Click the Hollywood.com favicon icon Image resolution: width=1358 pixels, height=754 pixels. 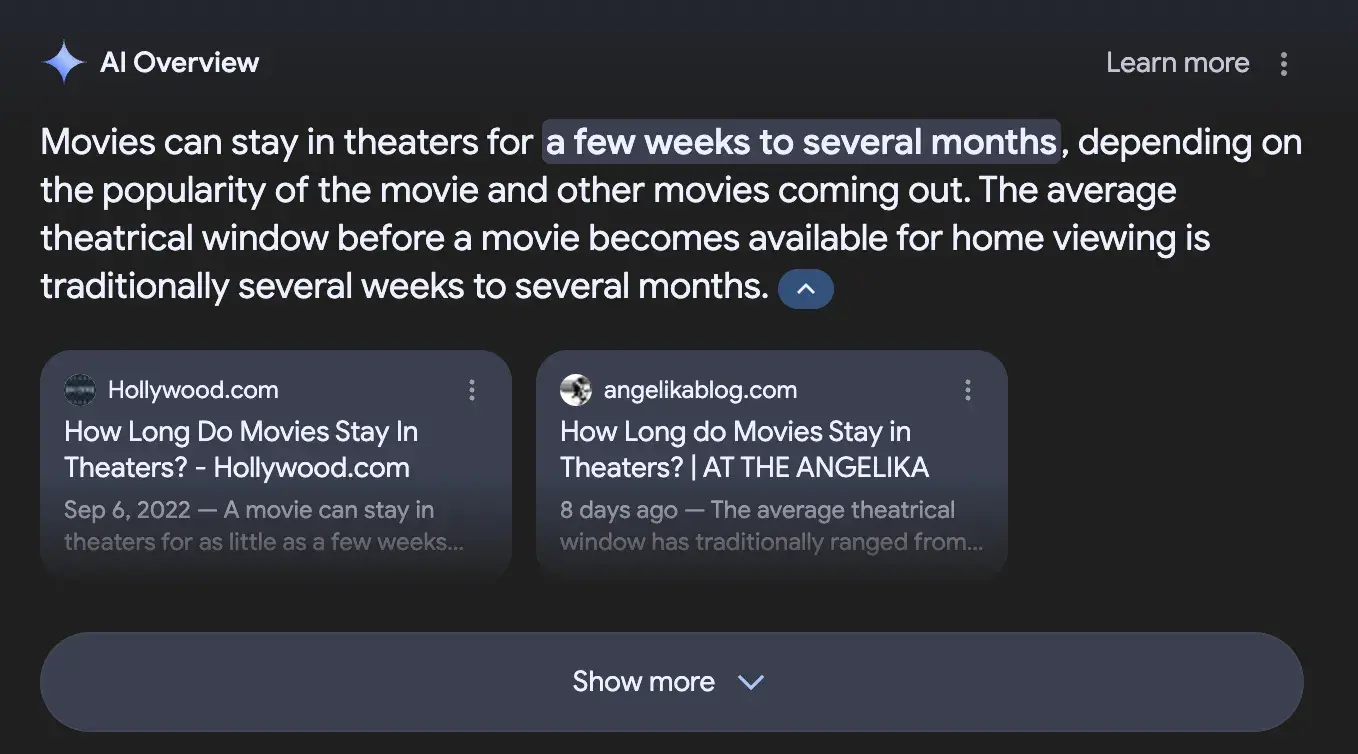coord(80,390)
